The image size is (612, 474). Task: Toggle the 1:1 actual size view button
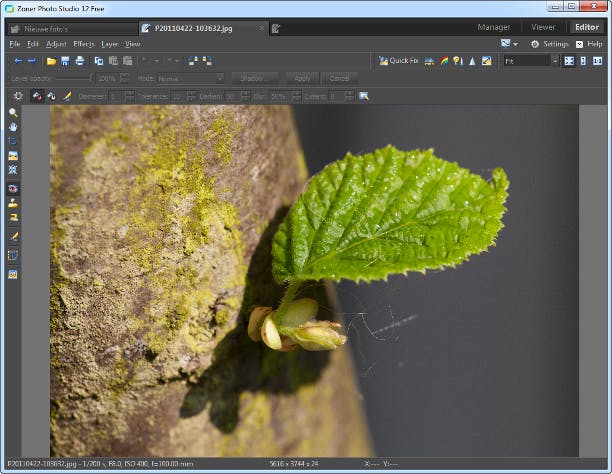(x=597, y=61)
